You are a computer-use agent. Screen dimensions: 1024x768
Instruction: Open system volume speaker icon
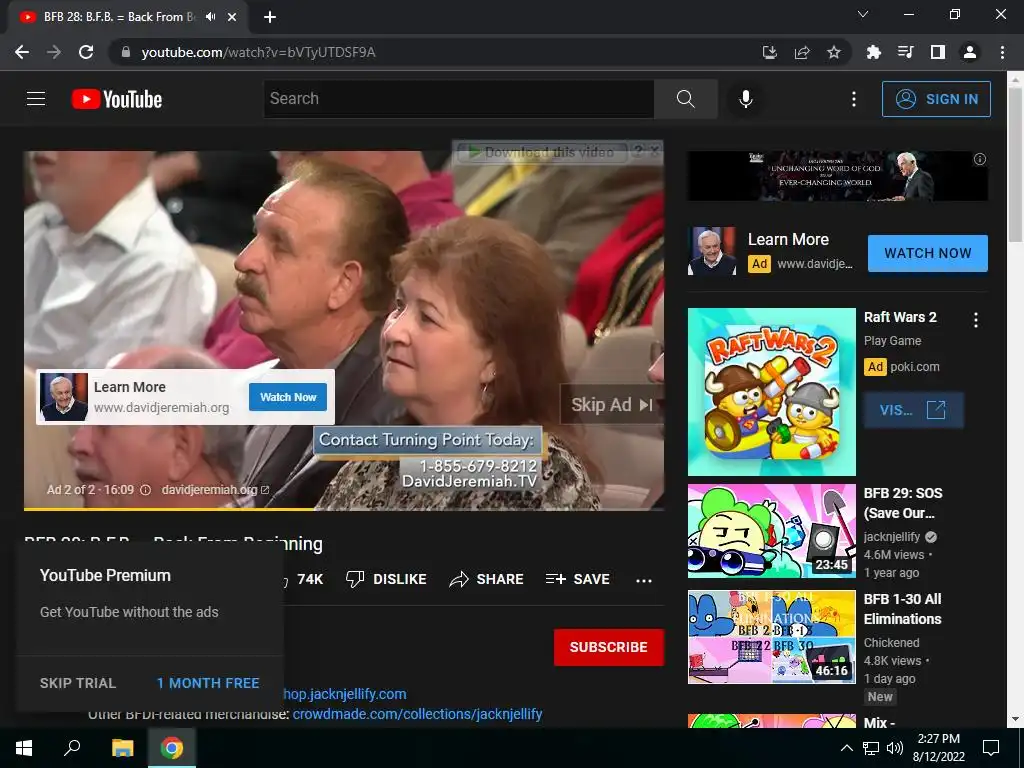[895, 748]
